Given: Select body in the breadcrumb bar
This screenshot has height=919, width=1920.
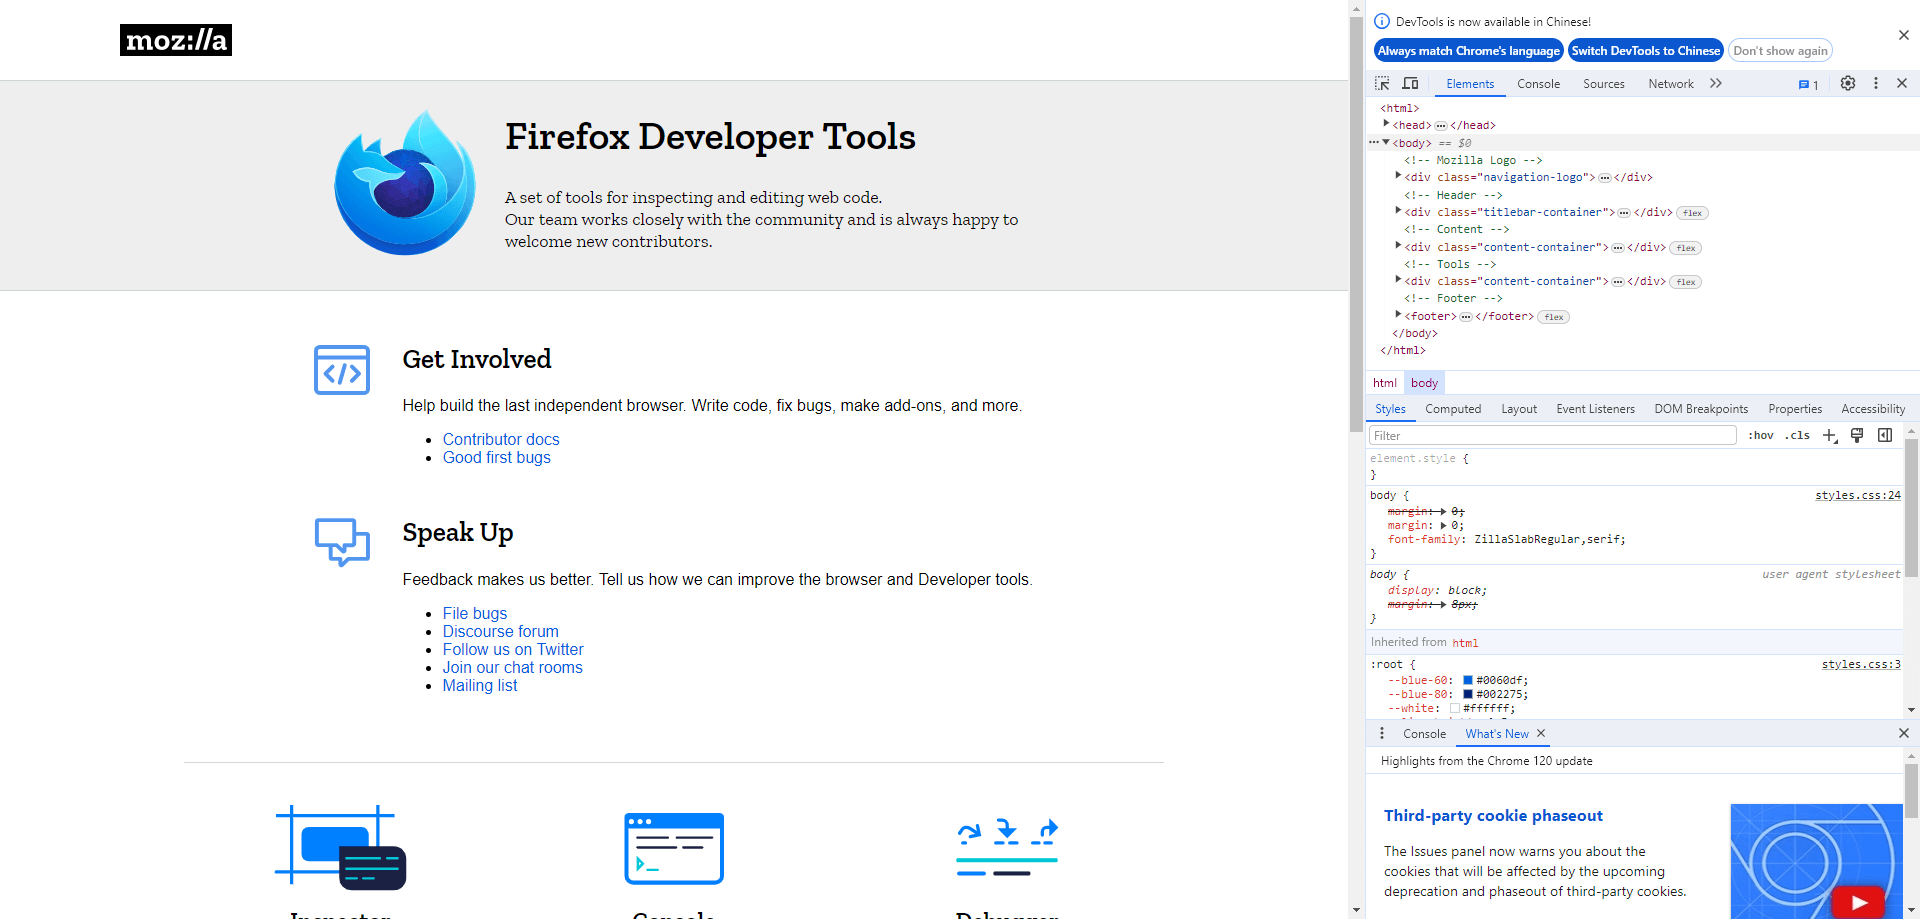Looking at the screenshot, I should click(1424, 383).
